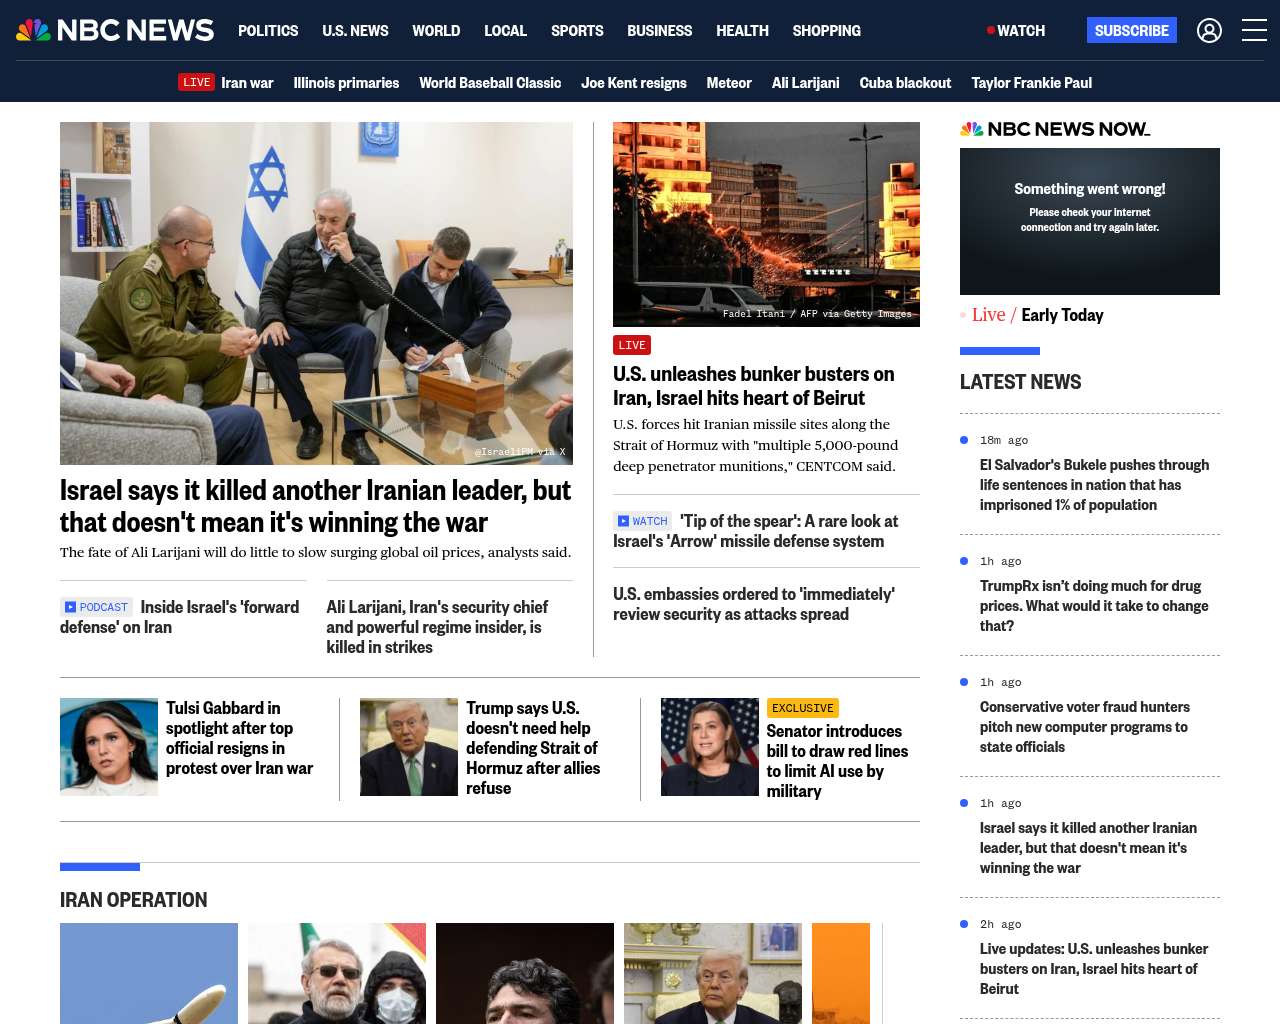1280x1024 pixels.
Task: Open 'Conservative voter fraud hunters pitch' story
Action: coord(1085,727)
